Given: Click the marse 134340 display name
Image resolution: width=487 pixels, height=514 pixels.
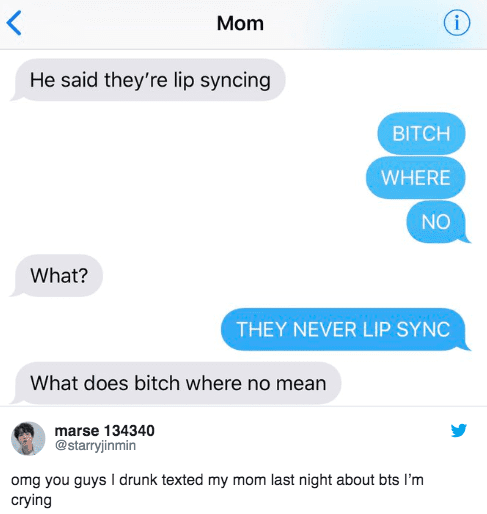Looking at the screenshot, I should [104, 430].
